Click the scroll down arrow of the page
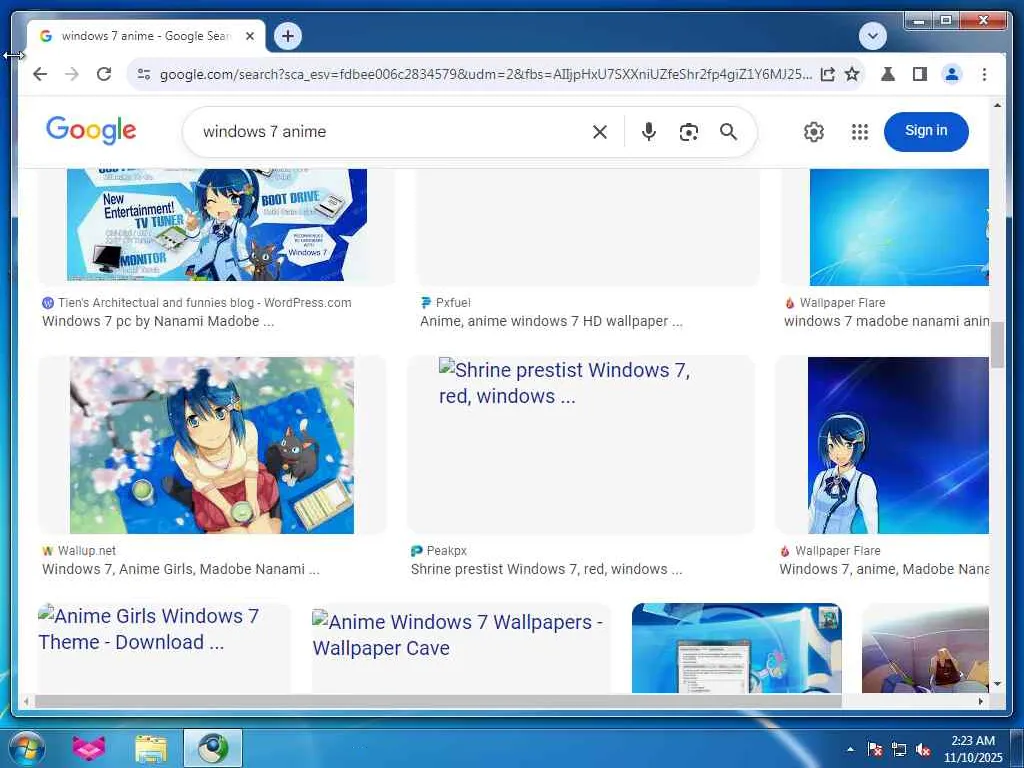This screenshot has height=768, width=1024. coord(997,684)
